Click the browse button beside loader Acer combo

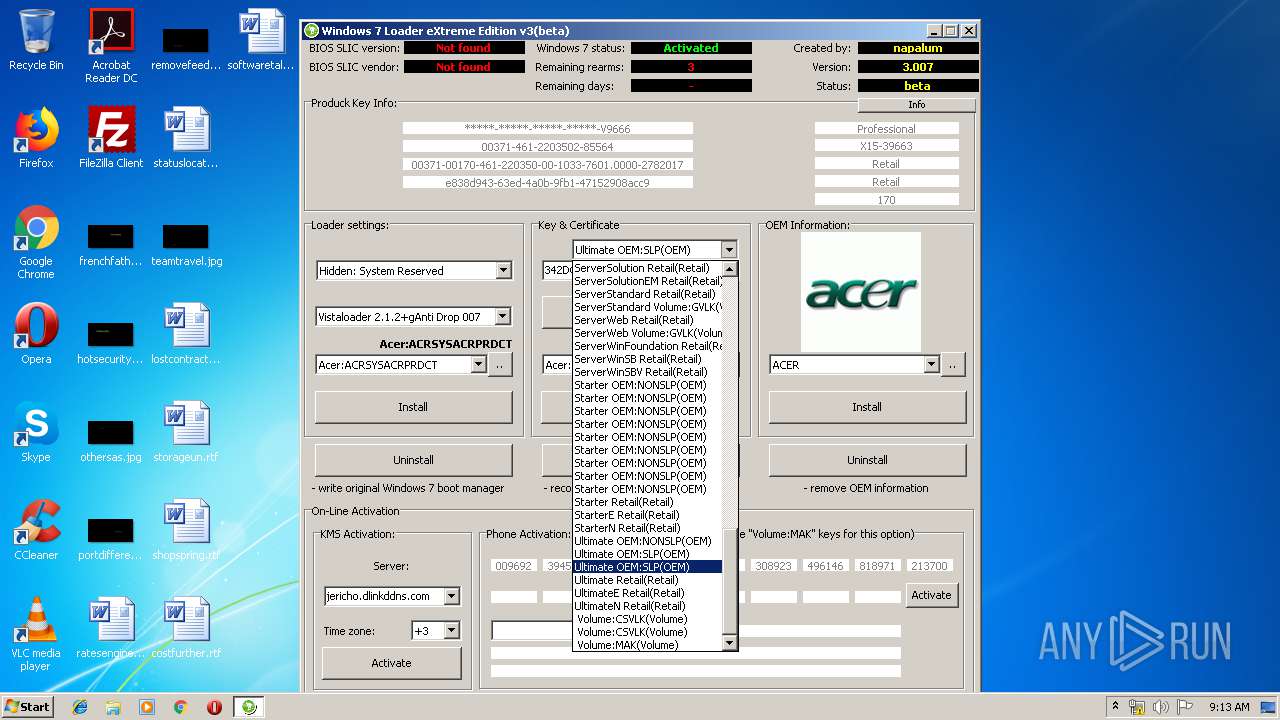tap(500, 365)
